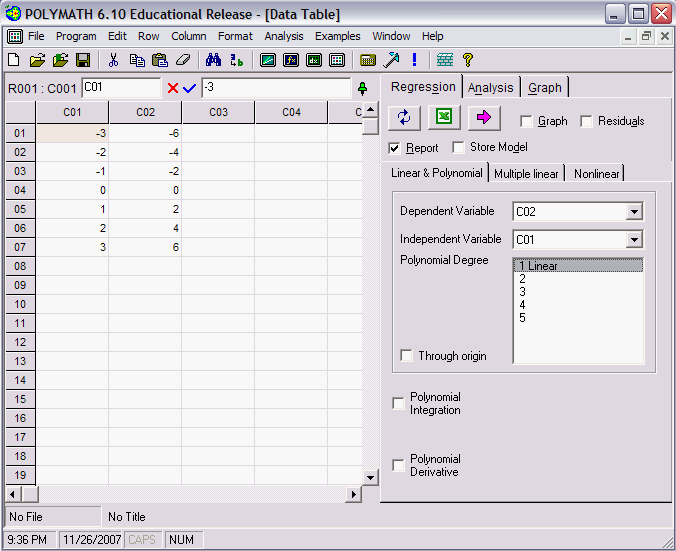Click the yellow question mark help icon
This screenshot has width=676, height=551.
tap(467, 60)
